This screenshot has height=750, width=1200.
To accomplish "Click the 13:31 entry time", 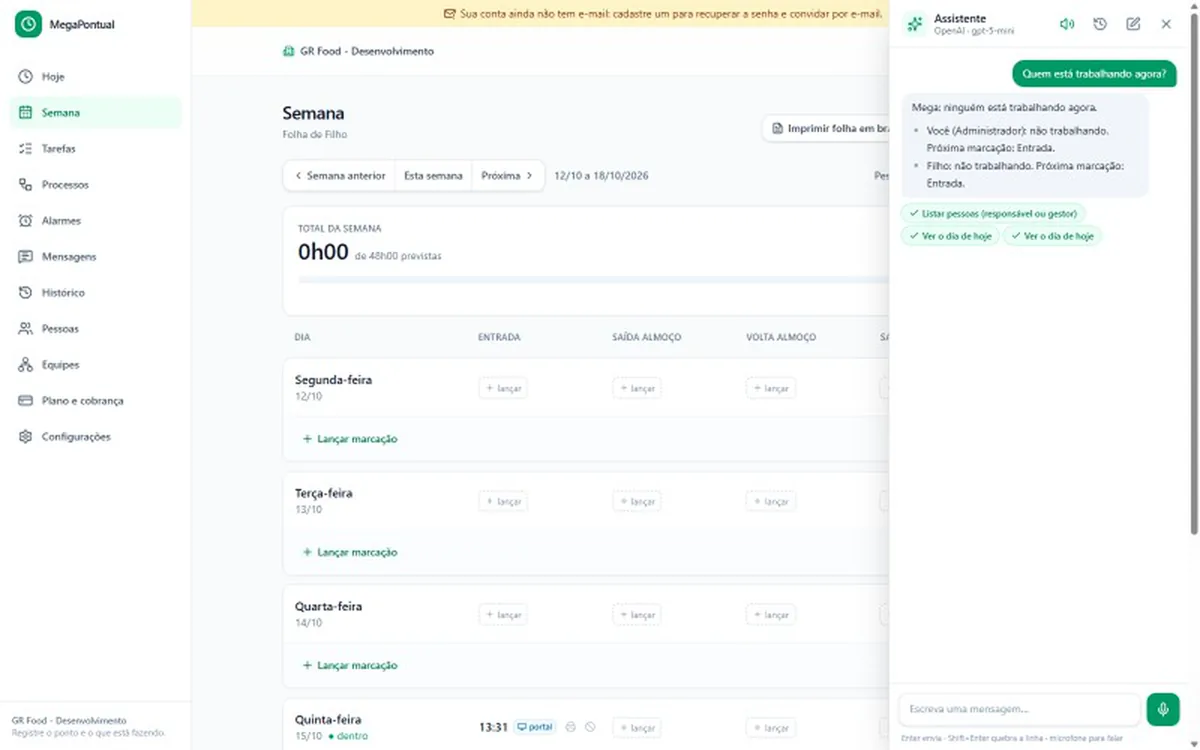I will [493, 727].
